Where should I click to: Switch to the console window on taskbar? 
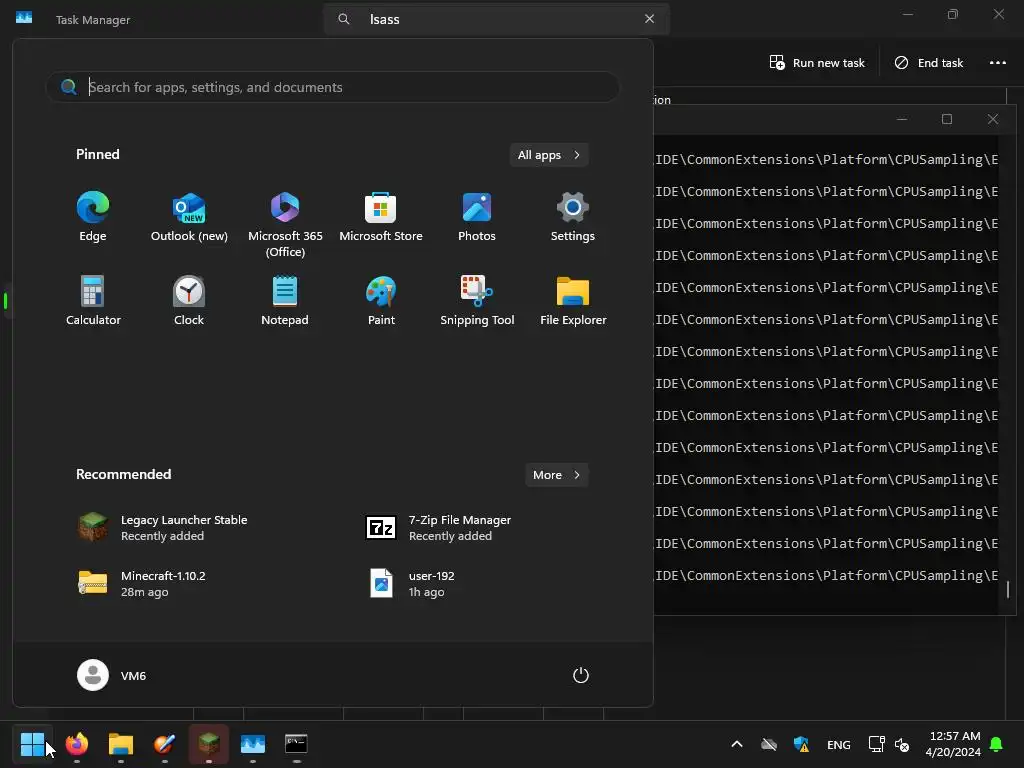tap(296, 744)
